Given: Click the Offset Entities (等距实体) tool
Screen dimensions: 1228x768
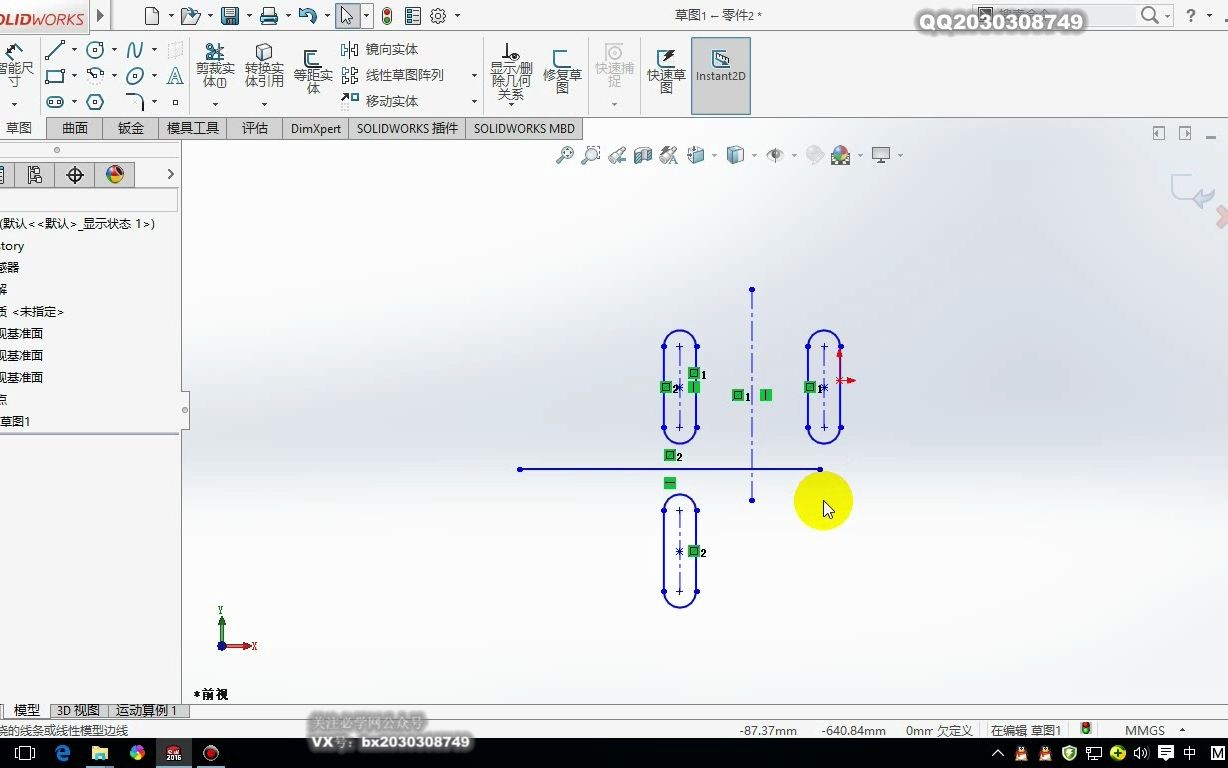Looking at the screenshot, I should (313, 68).
